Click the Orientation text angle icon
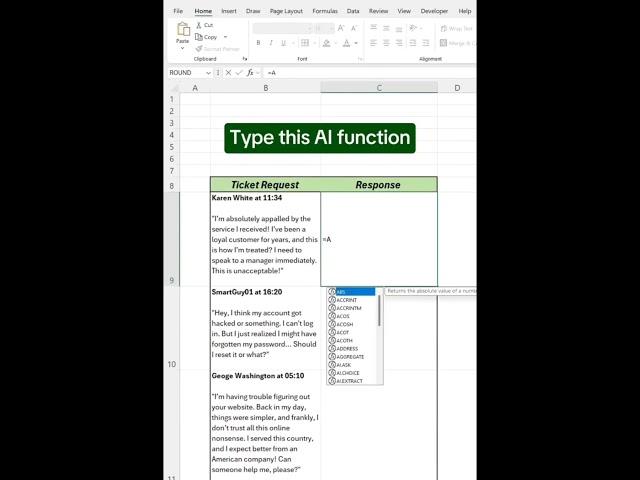640x480 pixels. click(x=413, y=28)
